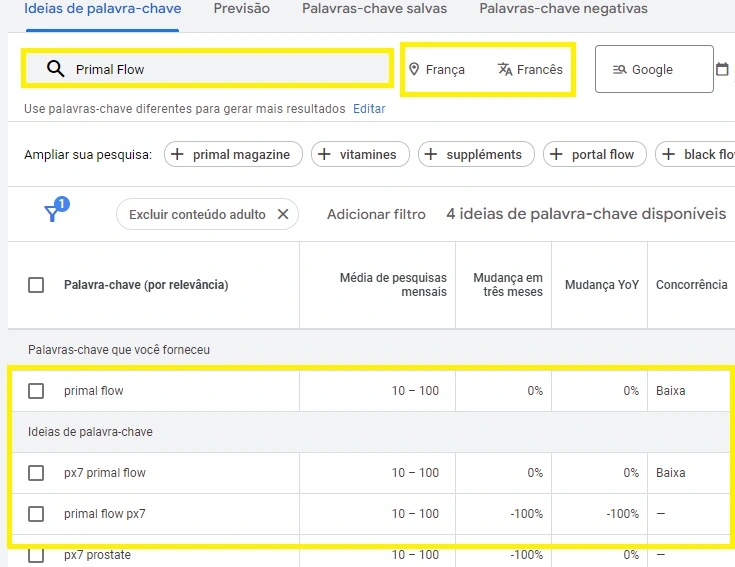Click plus icon on portal flow chip
Screen dimensions: 735x567
pos(556,154)
